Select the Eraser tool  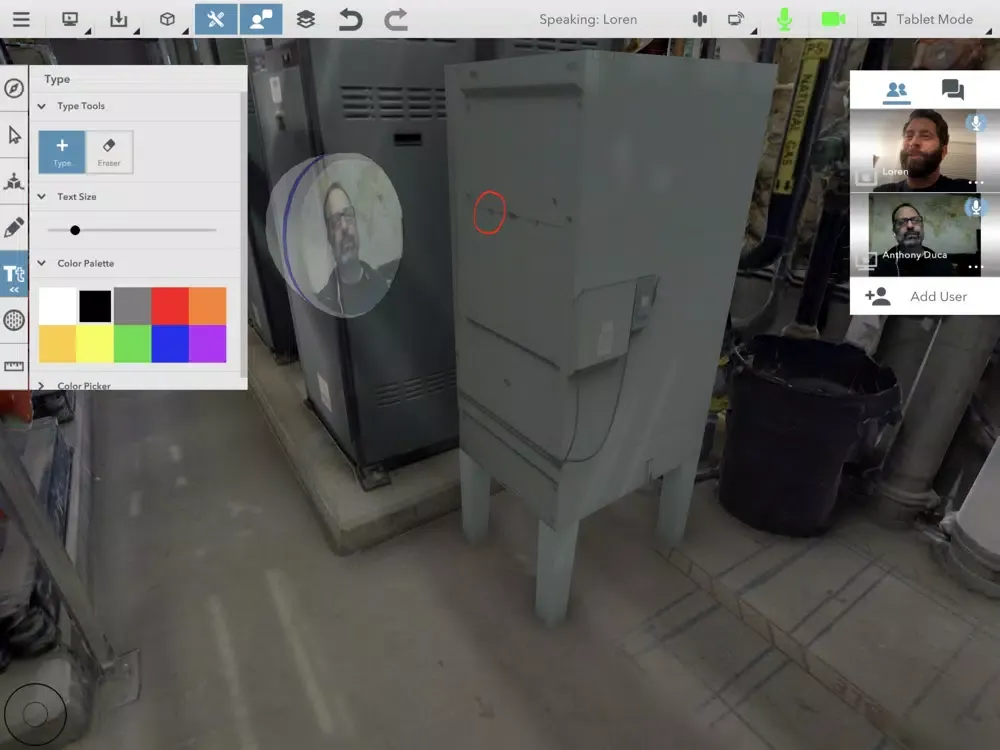point(109,152)
